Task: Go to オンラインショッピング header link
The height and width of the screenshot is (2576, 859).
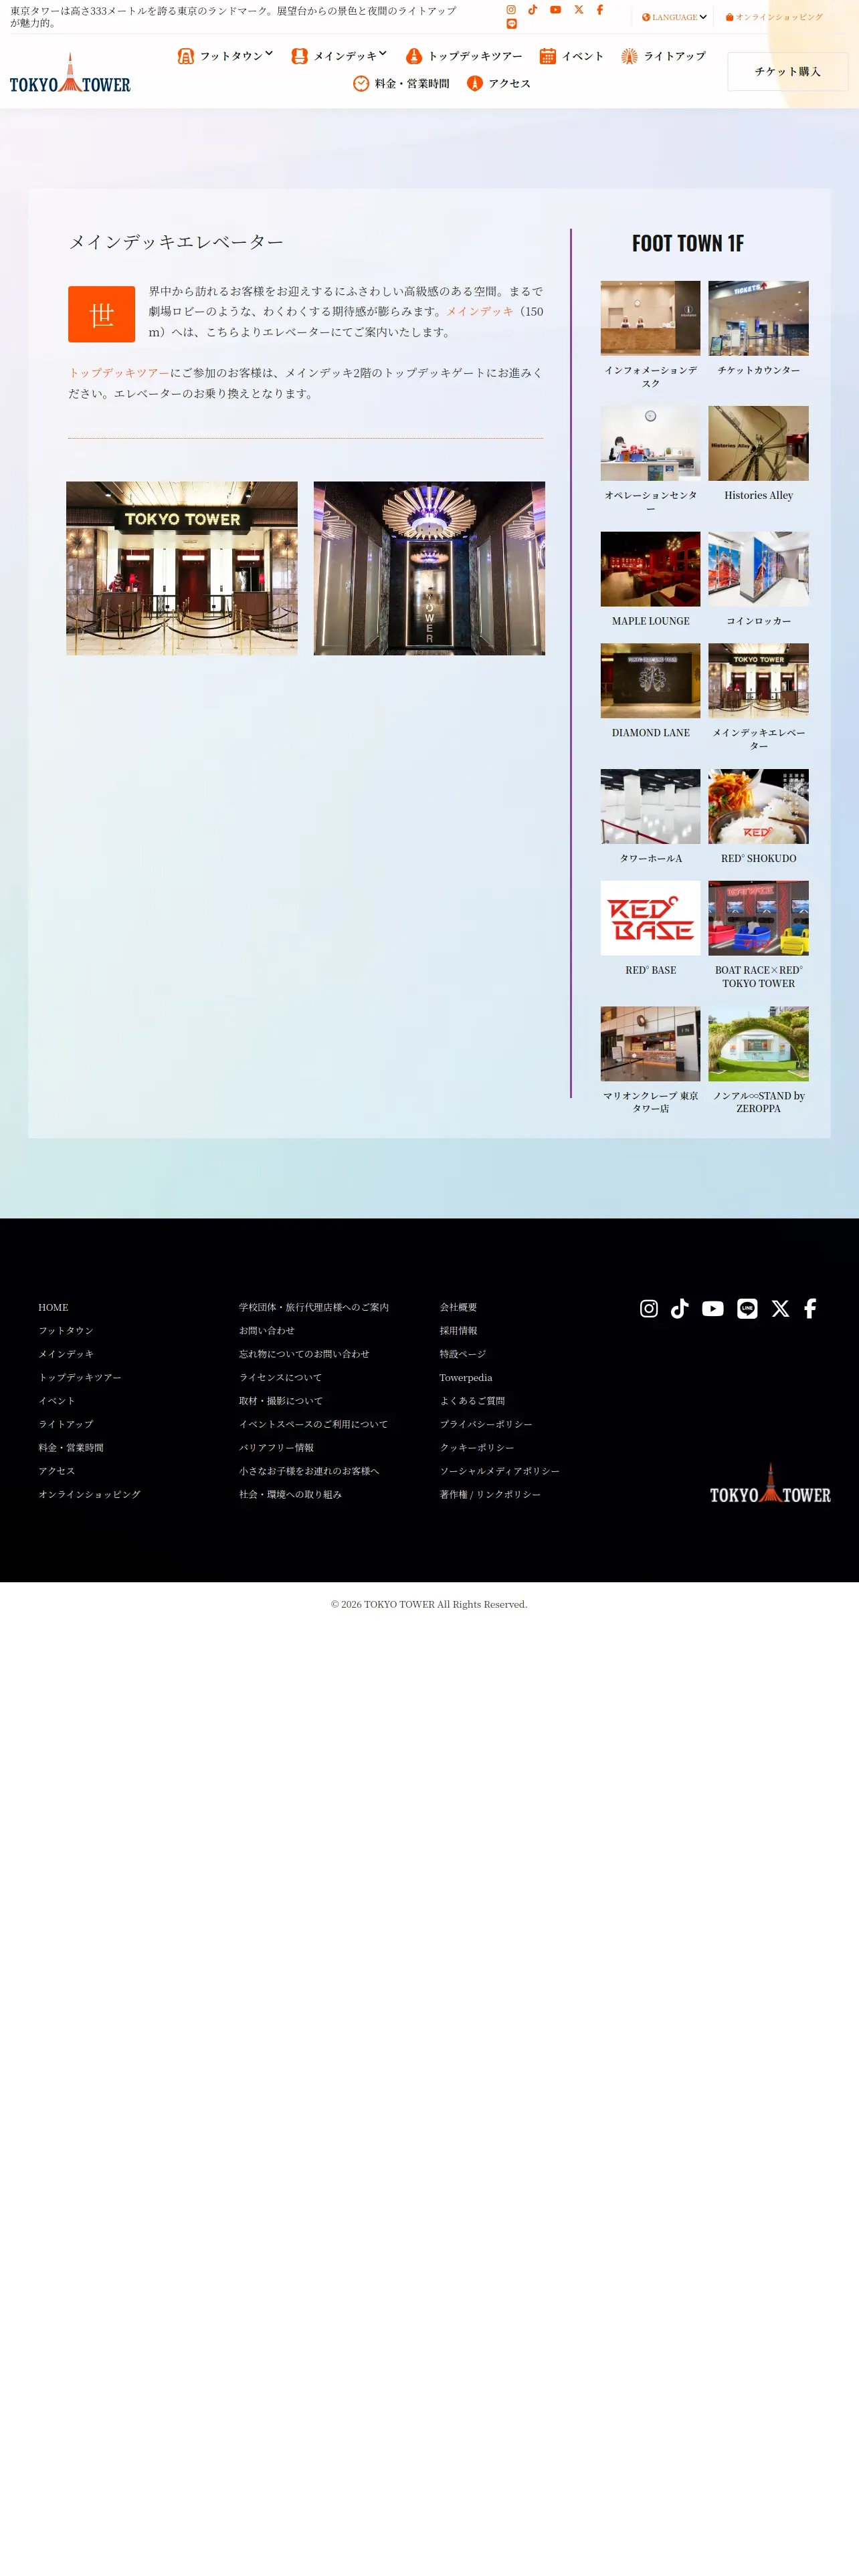Action: tap(774, 17)
